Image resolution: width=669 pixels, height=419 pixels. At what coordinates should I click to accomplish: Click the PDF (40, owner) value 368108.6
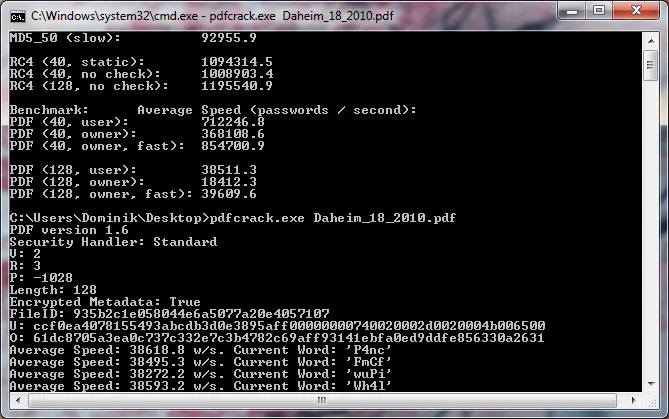233,134
